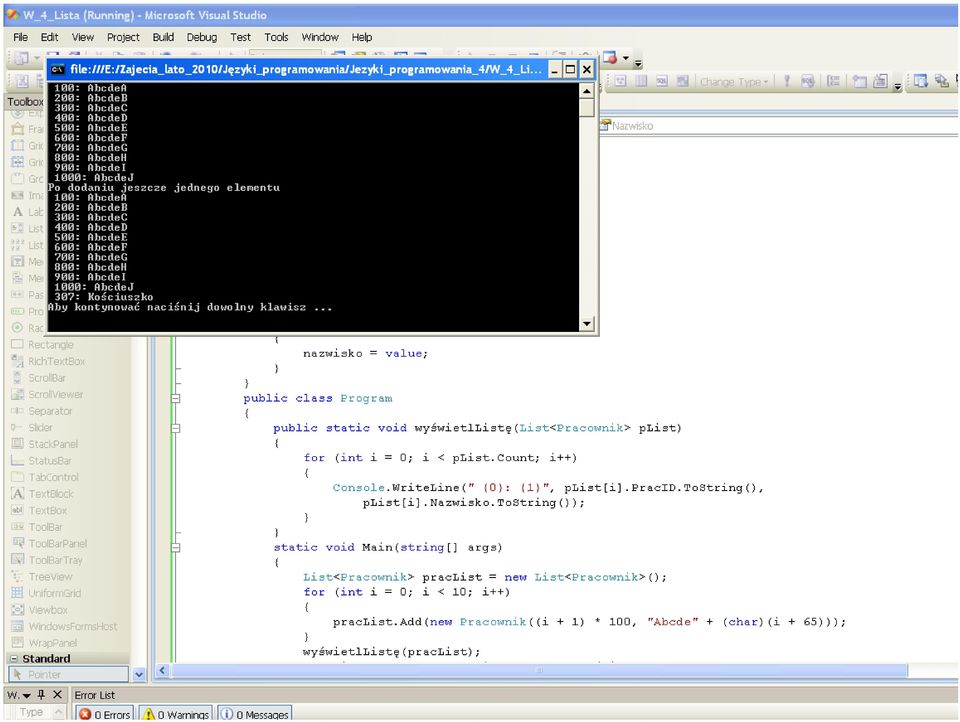Image resolution: width=960 pixels, height=722 pixels.
Task: Click the key icon in the data toolbar
Action: tap(787, 81)
